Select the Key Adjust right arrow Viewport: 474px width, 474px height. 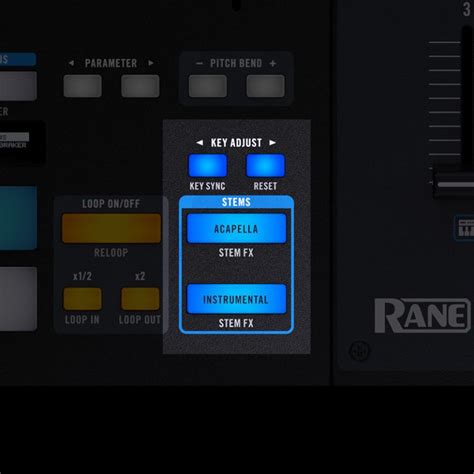272,143
